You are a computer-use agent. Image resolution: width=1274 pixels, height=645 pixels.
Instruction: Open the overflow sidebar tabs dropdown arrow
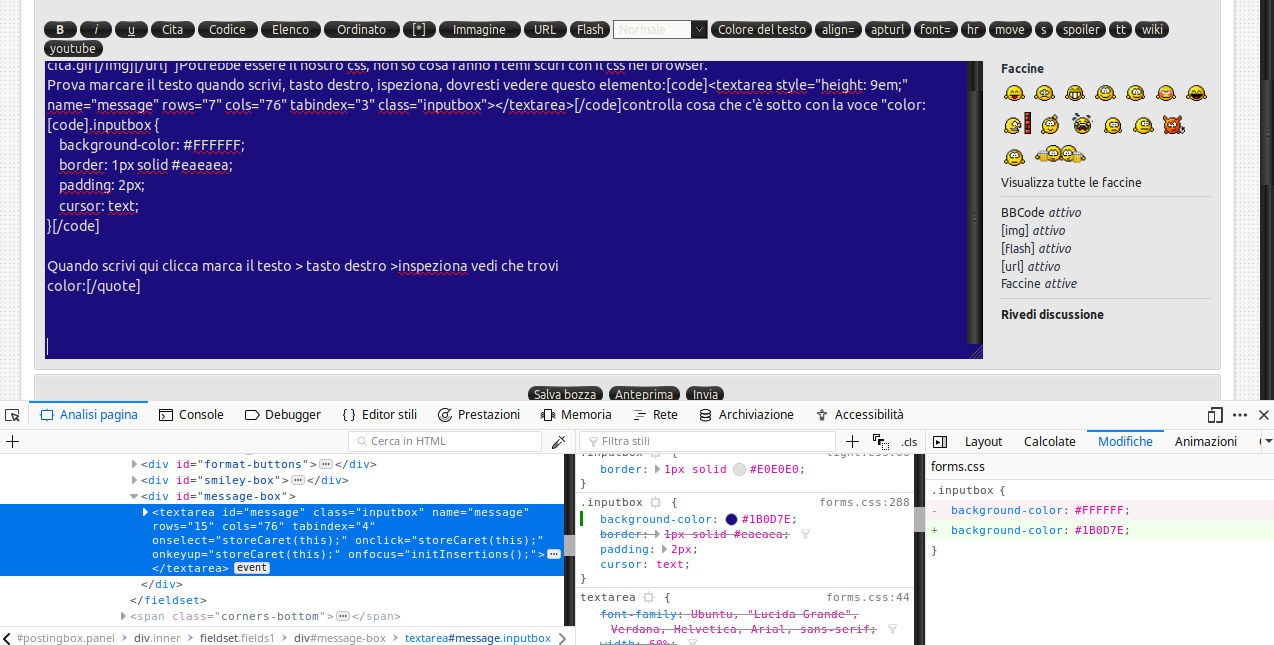coord(1267,441)
